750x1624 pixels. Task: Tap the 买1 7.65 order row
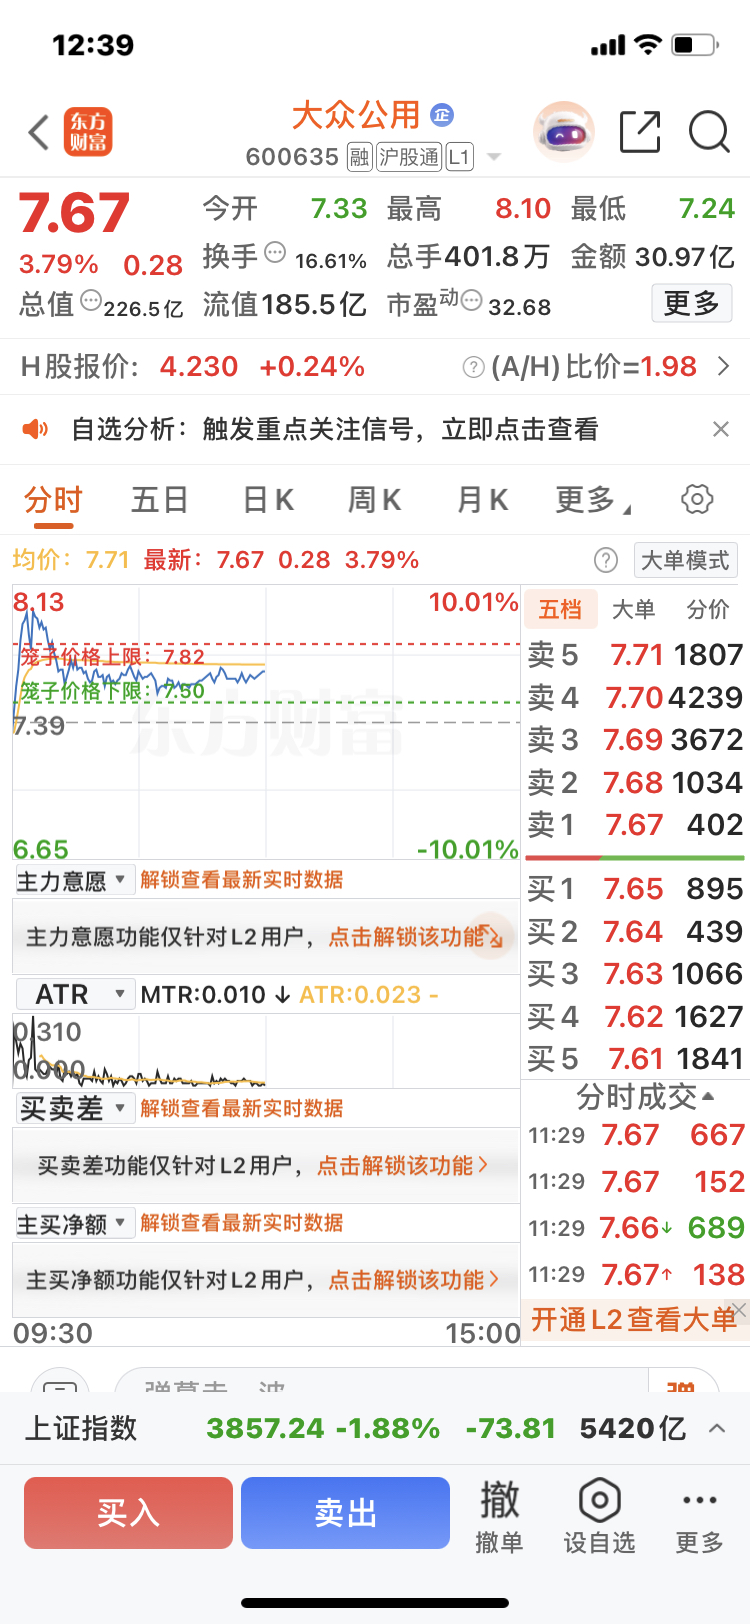point(635,889)
